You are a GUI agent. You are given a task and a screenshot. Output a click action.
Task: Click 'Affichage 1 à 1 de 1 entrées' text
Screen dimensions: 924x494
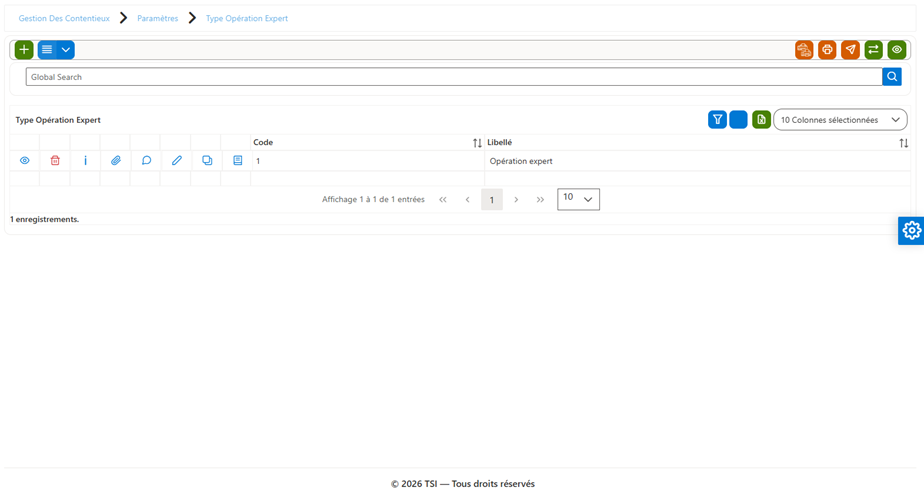(x=373, y=199)
